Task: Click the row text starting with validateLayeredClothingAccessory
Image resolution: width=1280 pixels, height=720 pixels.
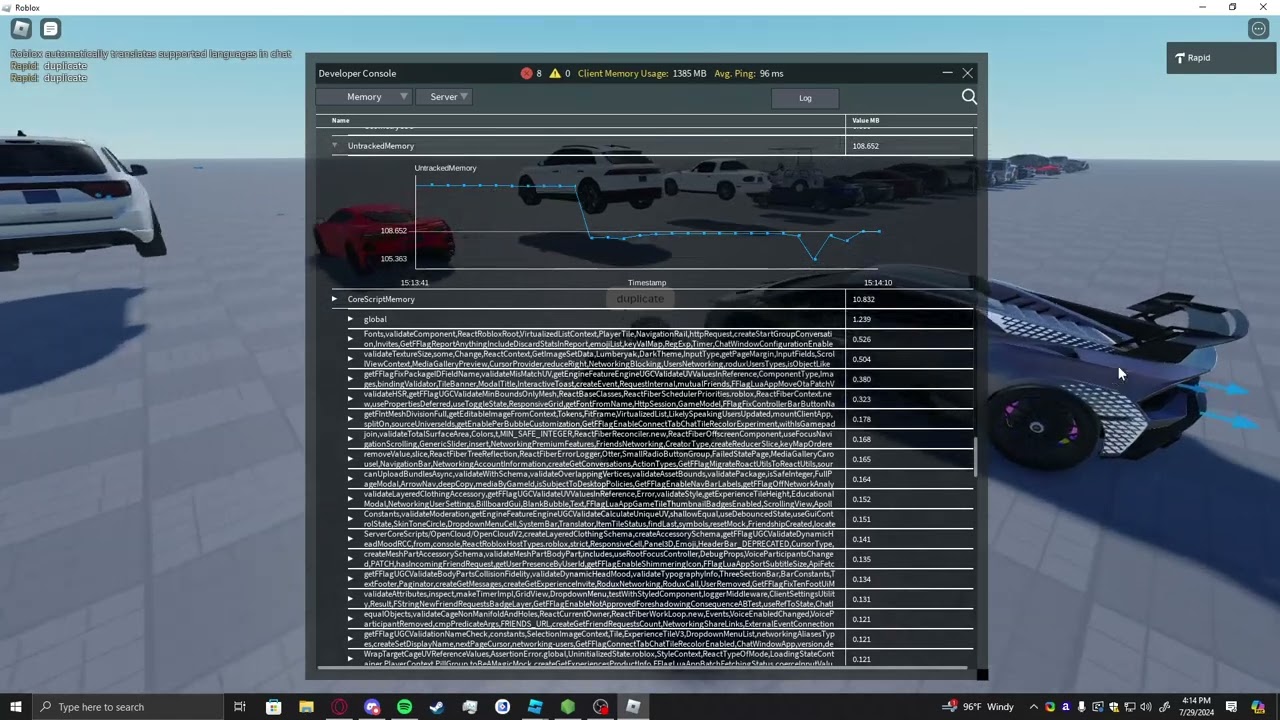Action: click(x=599, y=499)
